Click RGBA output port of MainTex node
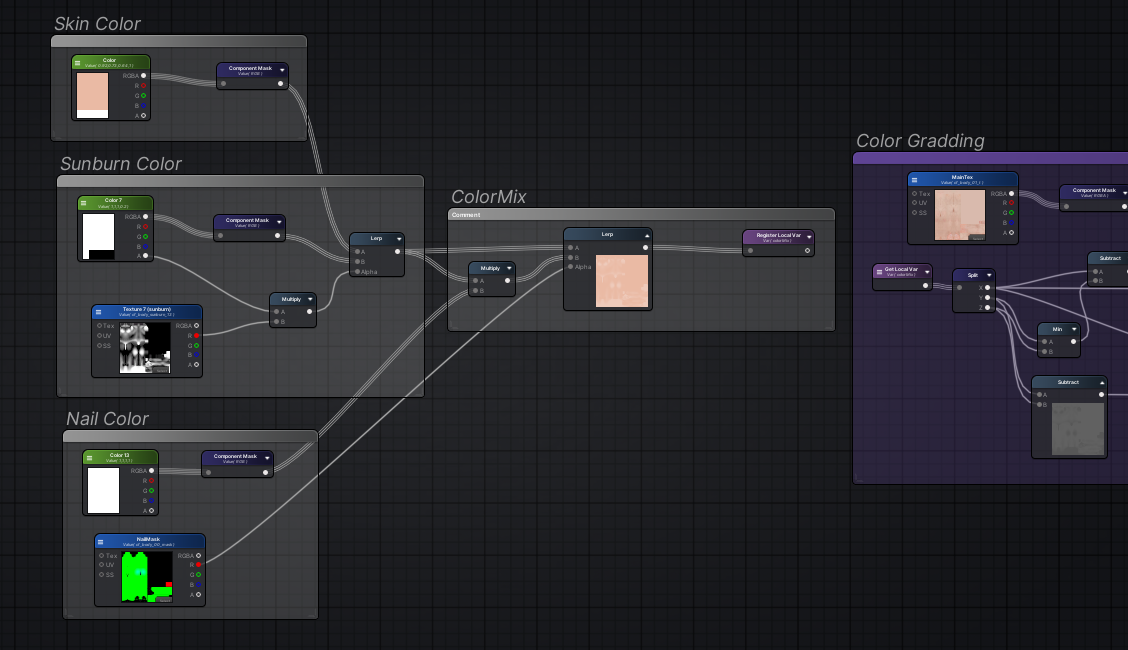This screenshot has width=1128, height=650. tap(1011, 193)
